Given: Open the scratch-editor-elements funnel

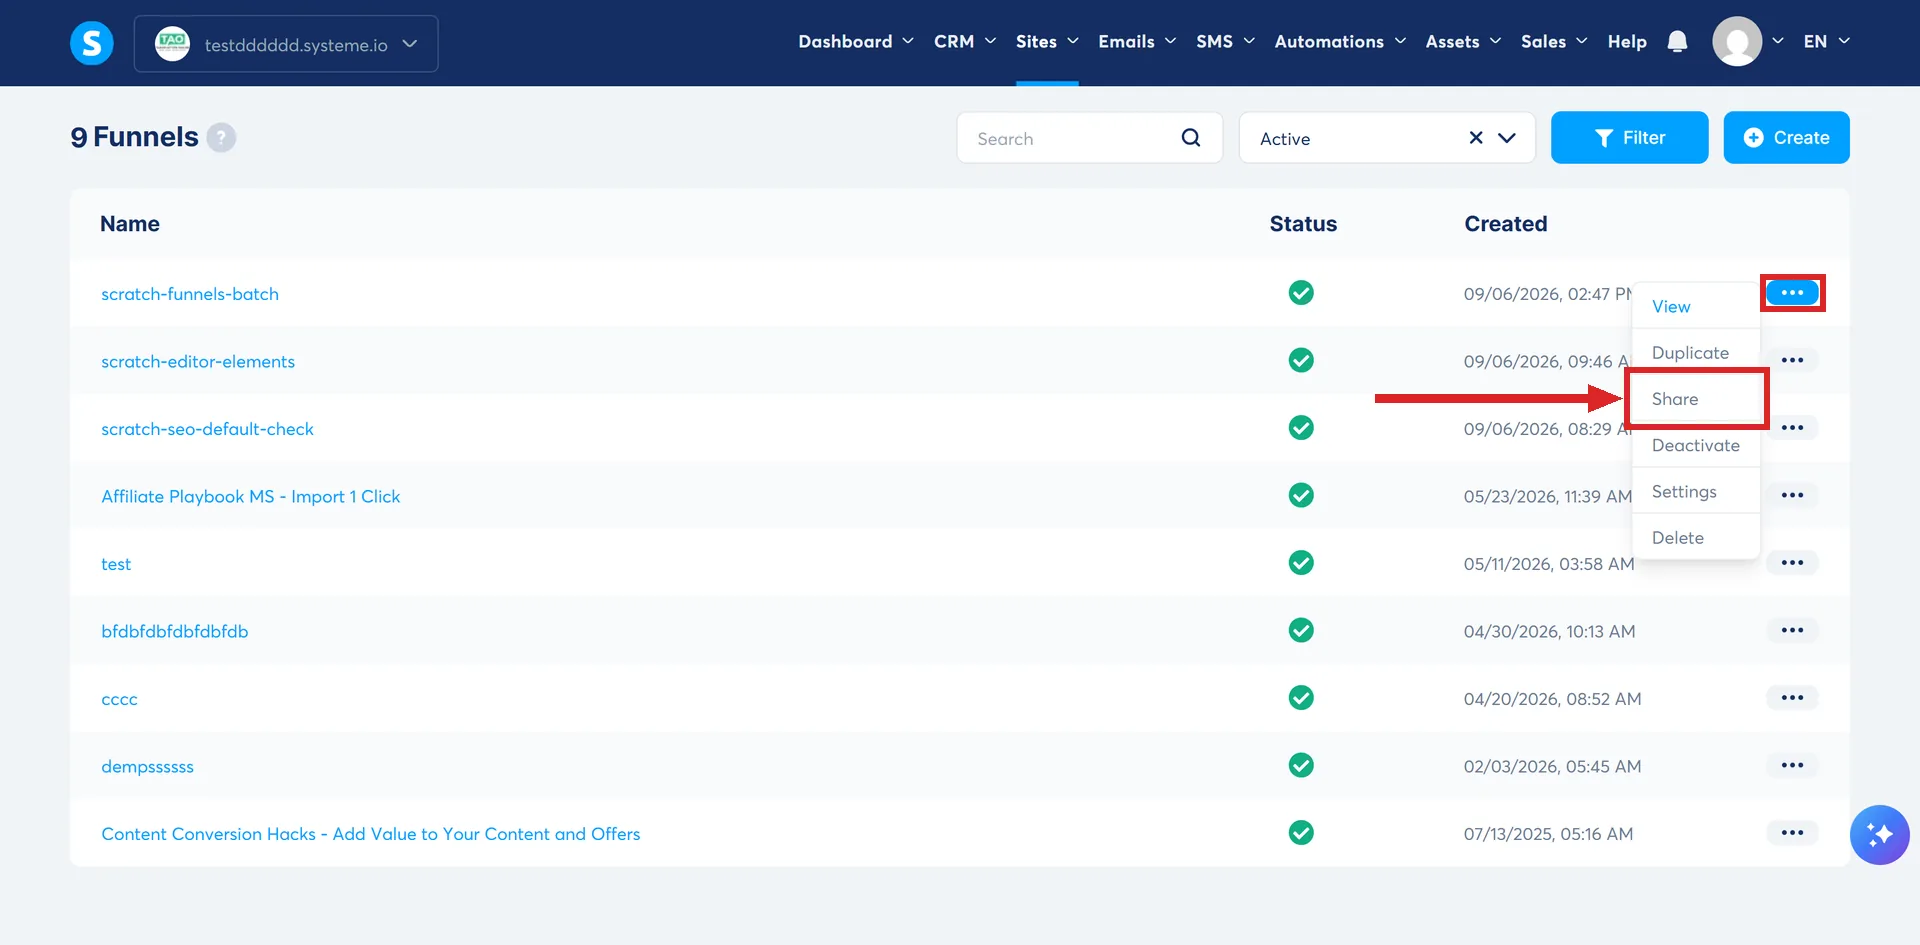Looking at the screenshot, I should (x=198, y=361).
